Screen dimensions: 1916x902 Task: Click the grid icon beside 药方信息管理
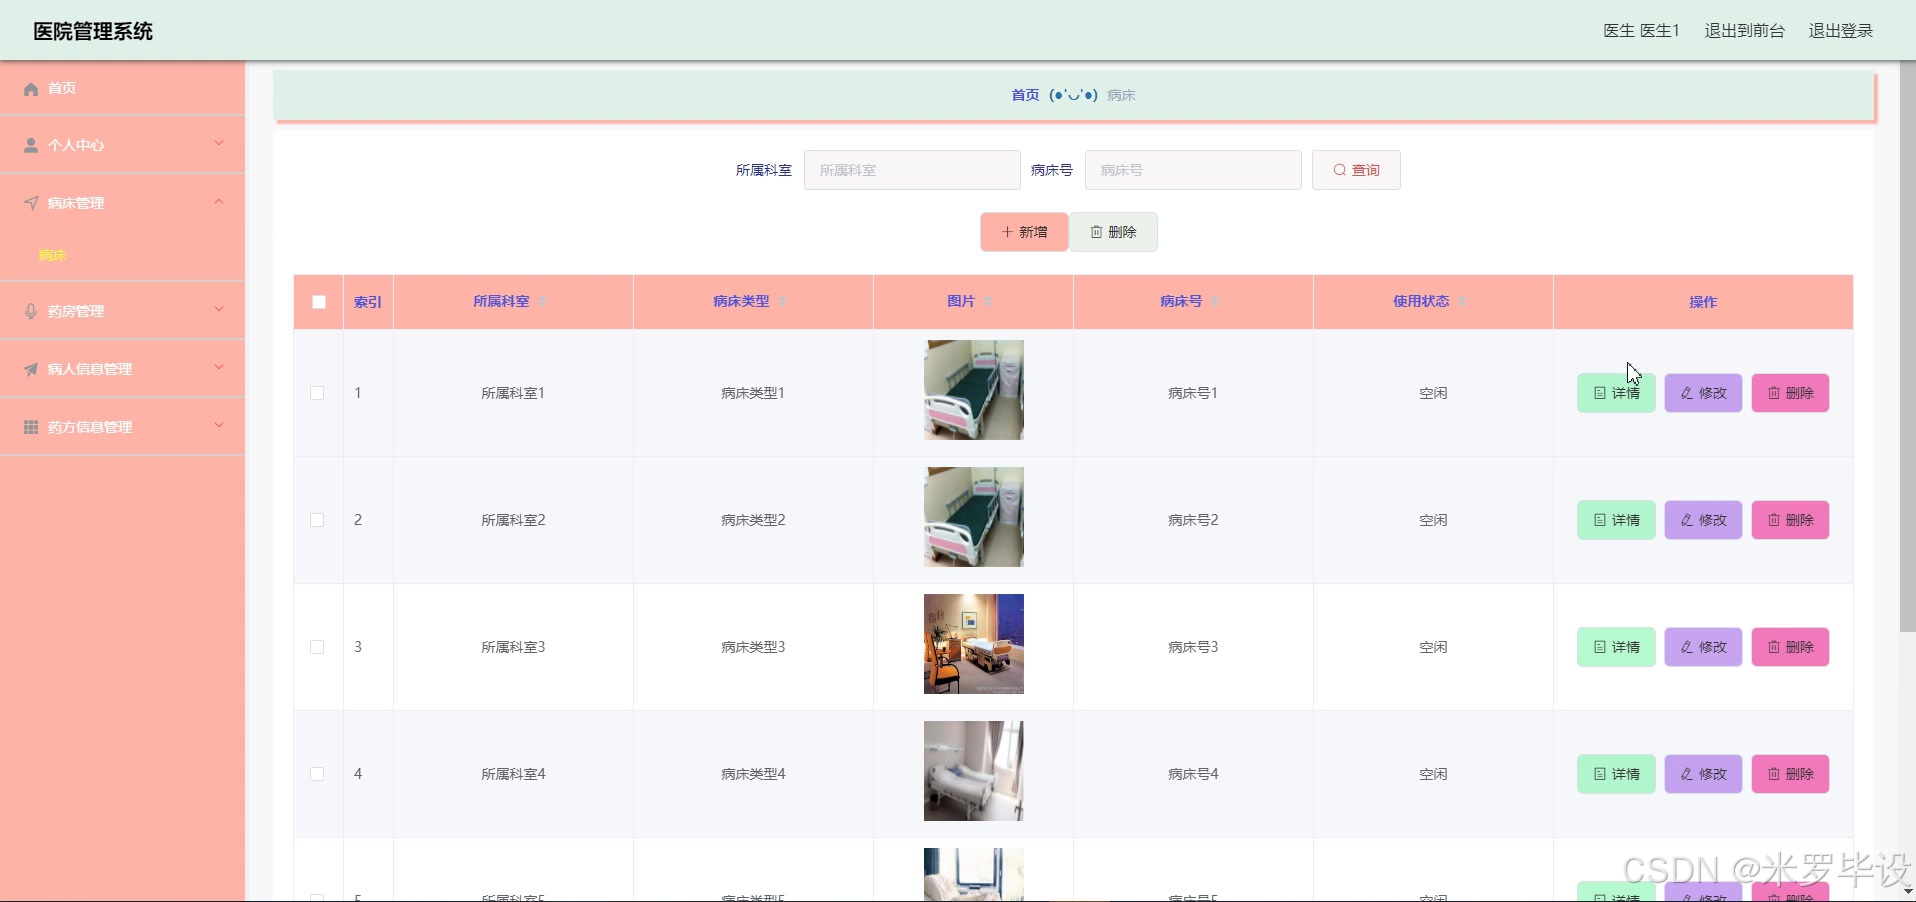pyautogui.click(x=31, y=427)
